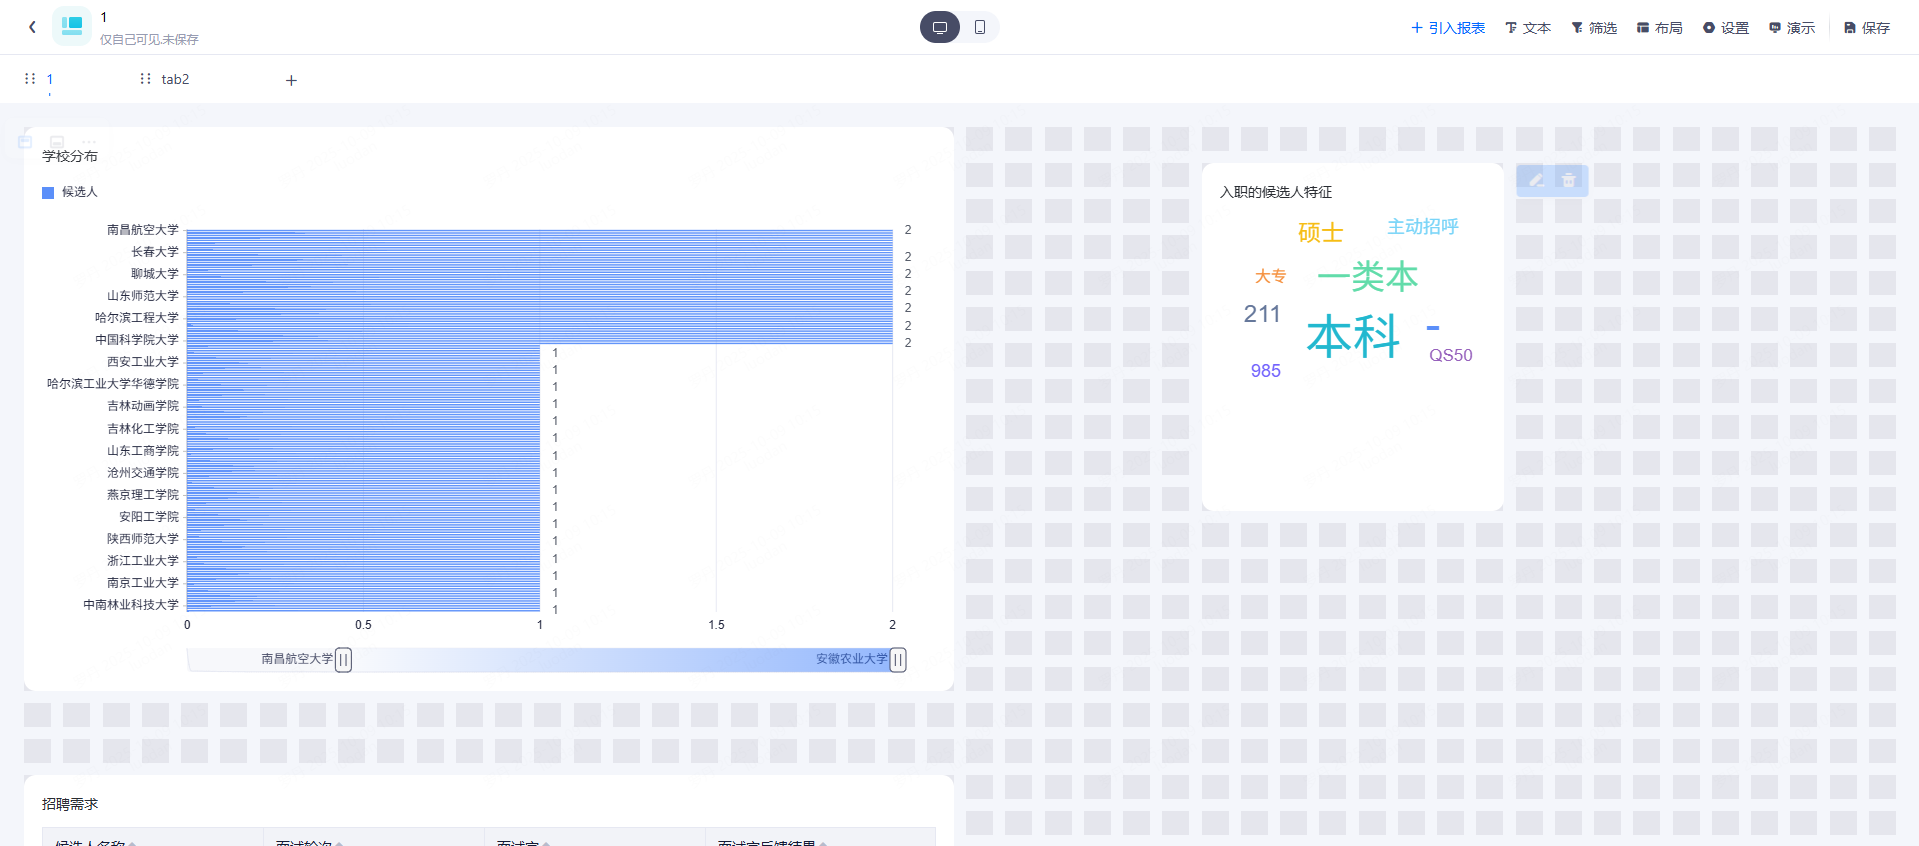Click the 本科 word in the word cloud
1919x846 pixels.
point(1353,336)
